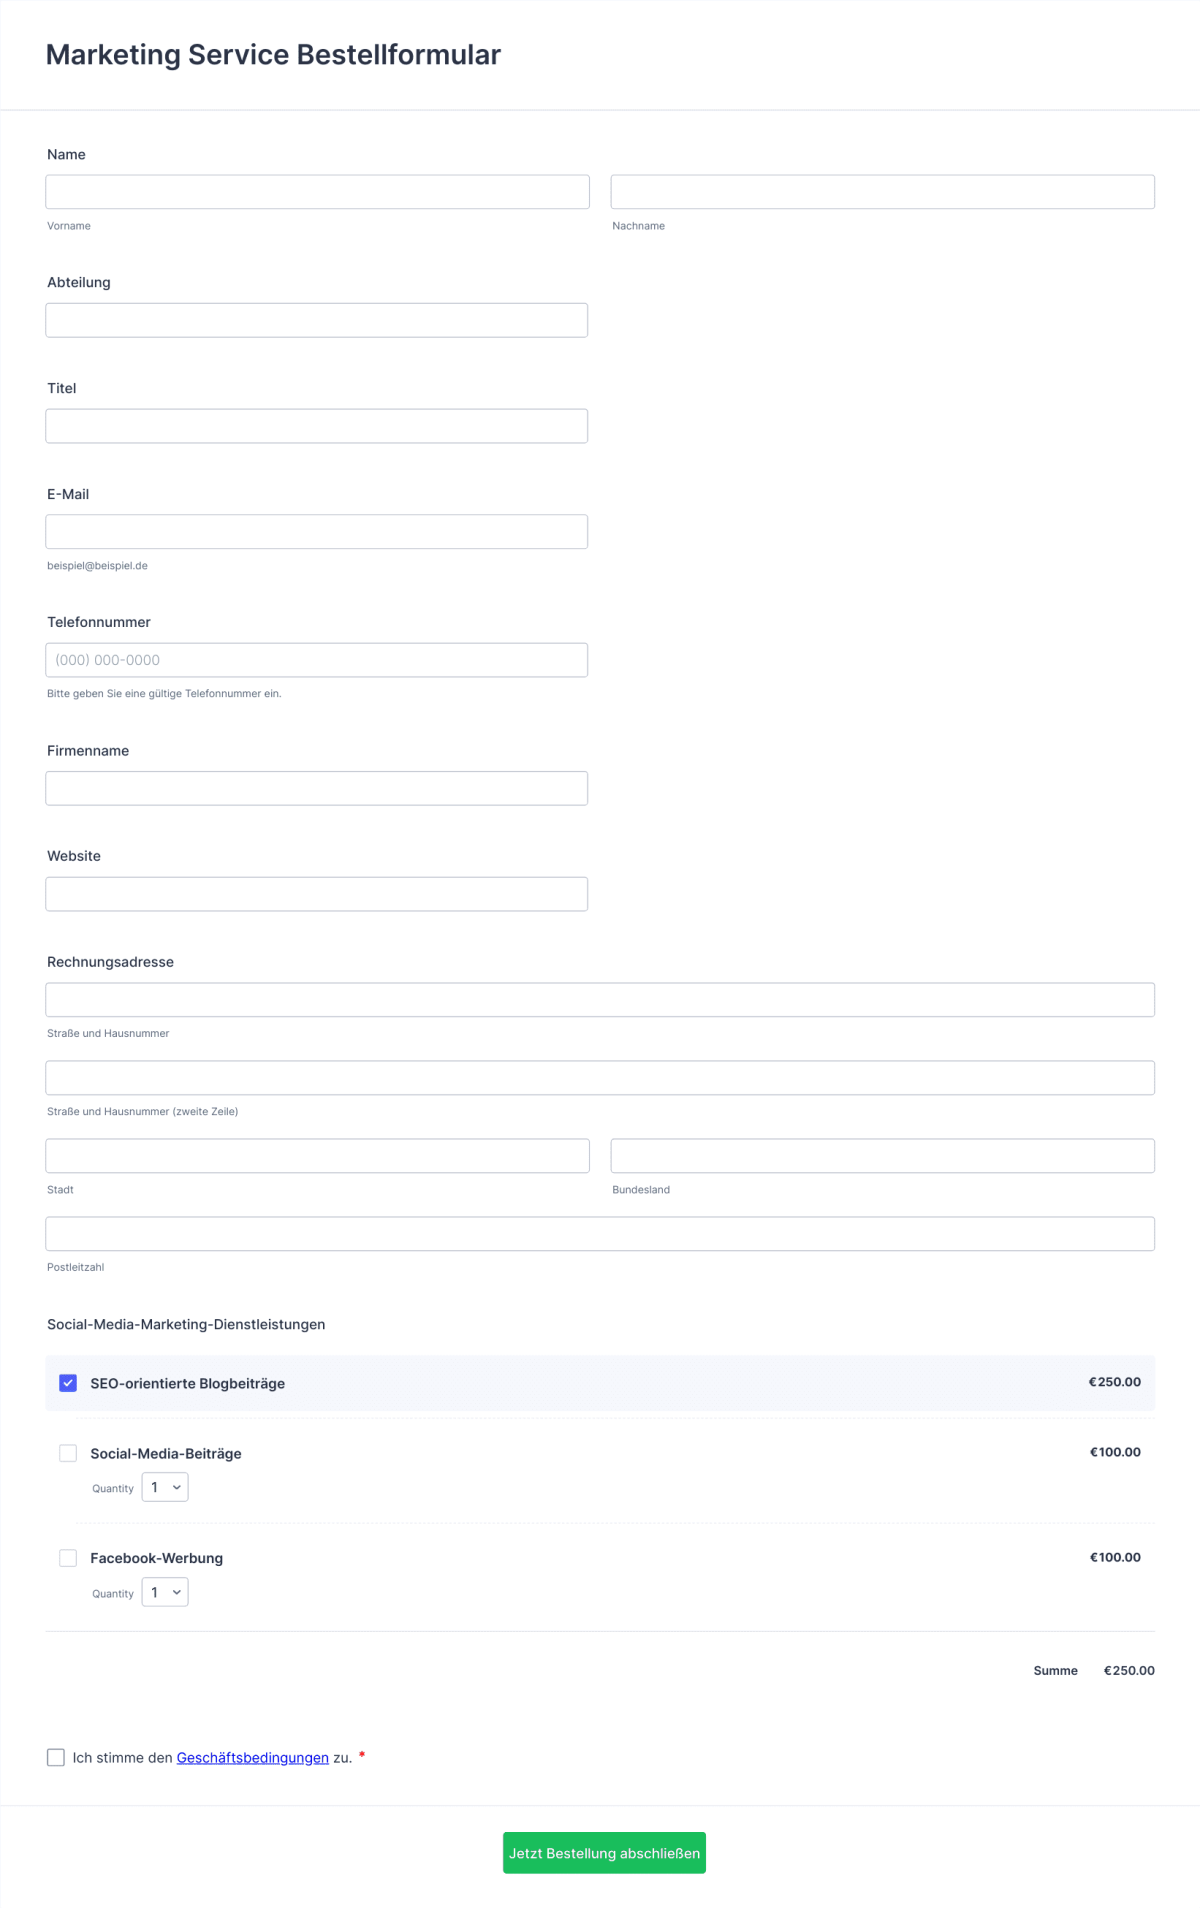Accept the Geschäftsbedingungen agreement checkbox

tap(55, 1756)
